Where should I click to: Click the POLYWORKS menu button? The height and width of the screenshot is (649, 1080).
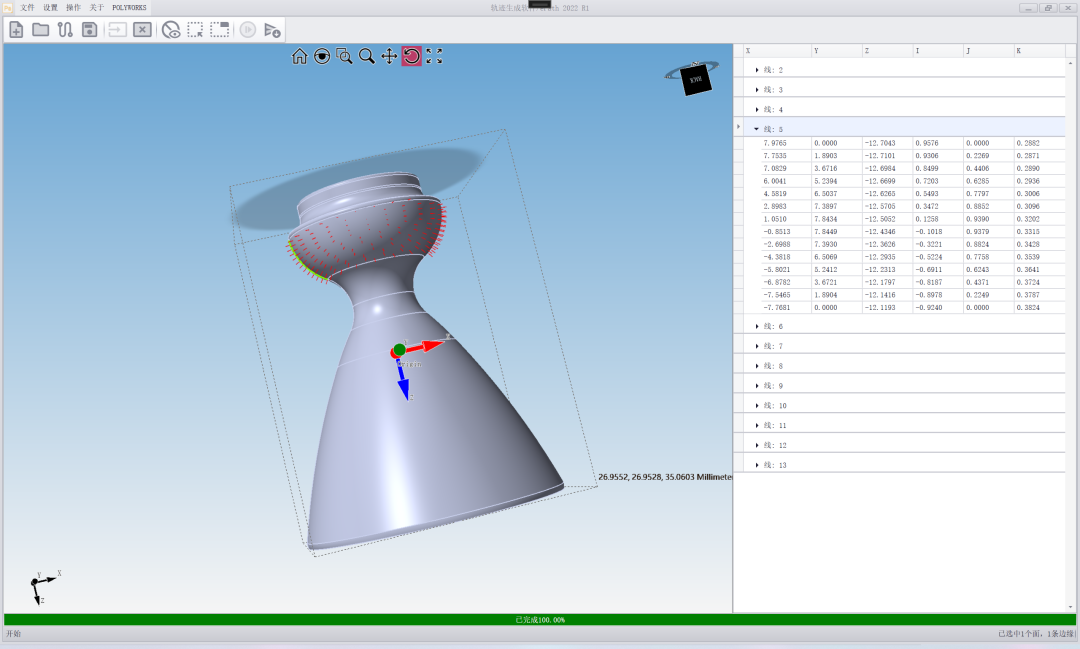point(129,7)
